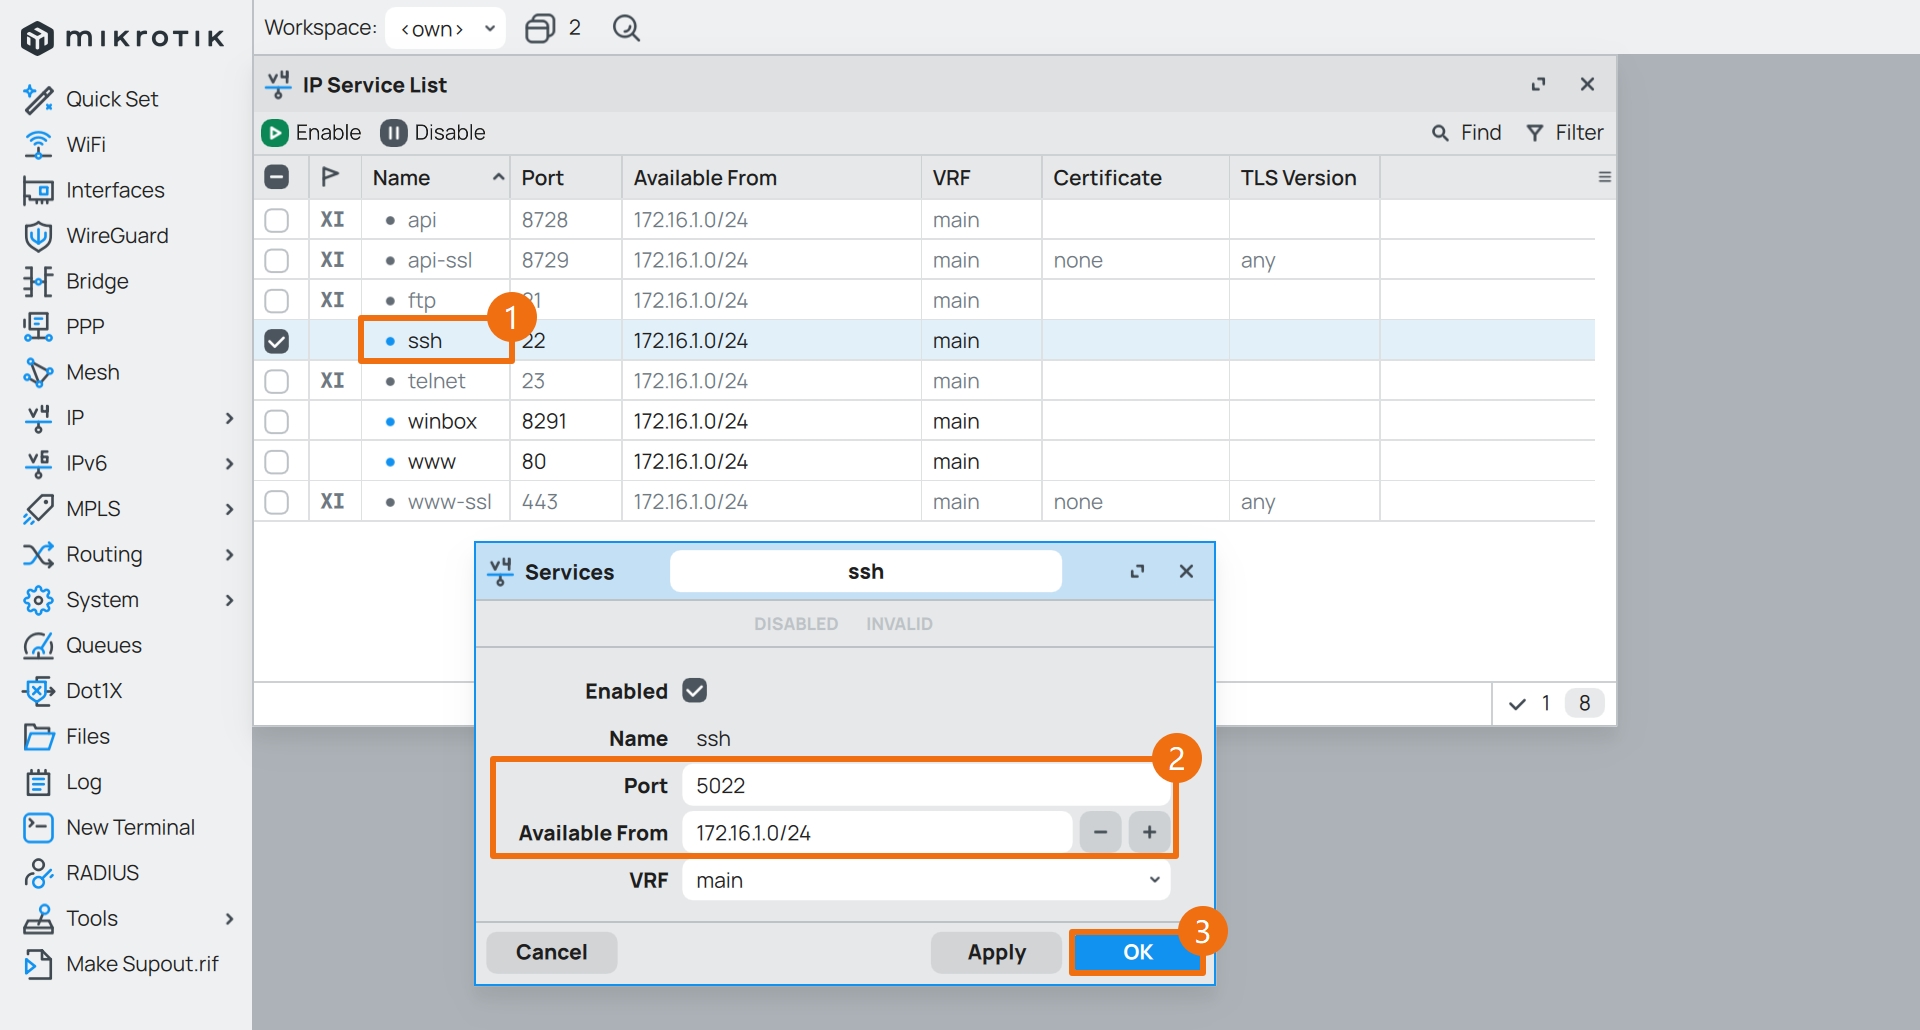Screen dimensions: 1920x1030
Task: Check the telnet service row checkbox
Action: (x=277, y=381)
